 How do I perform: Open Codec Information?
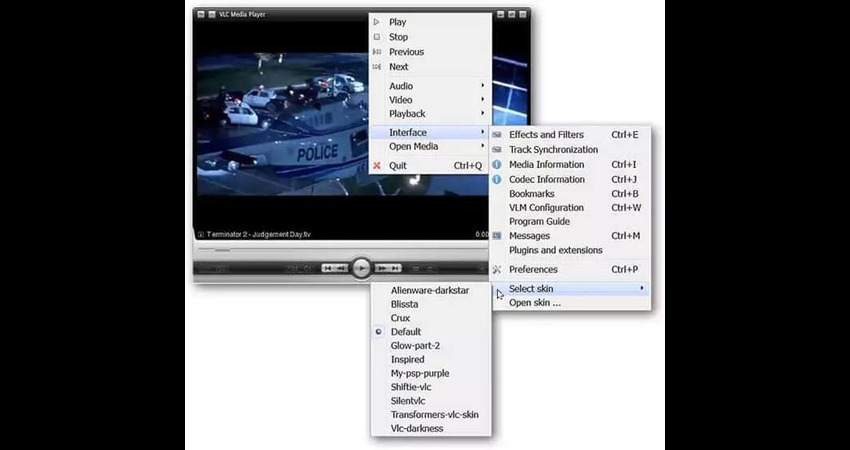(x=570, y=179)
